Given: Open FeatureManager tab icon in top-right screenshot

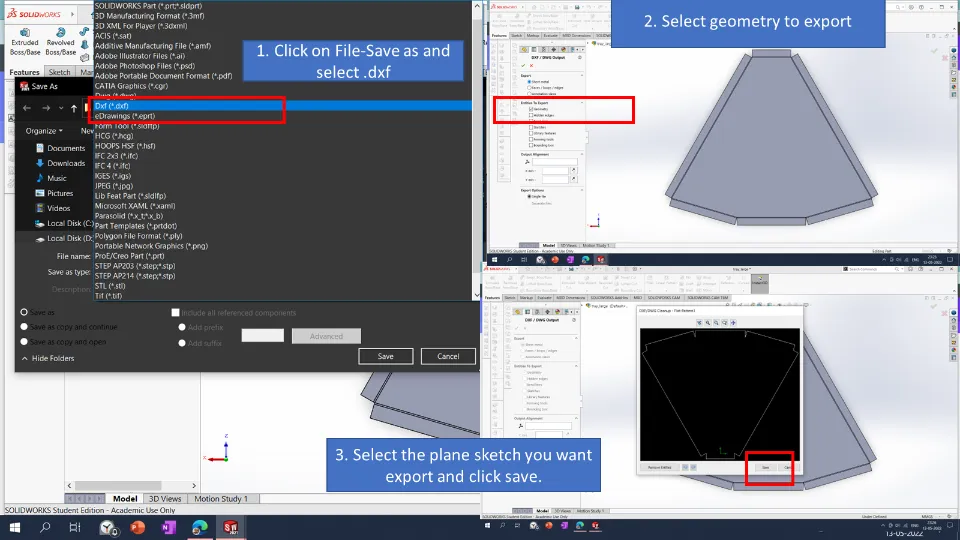Looking at the screenshot, I should click(x=524, y=50).
